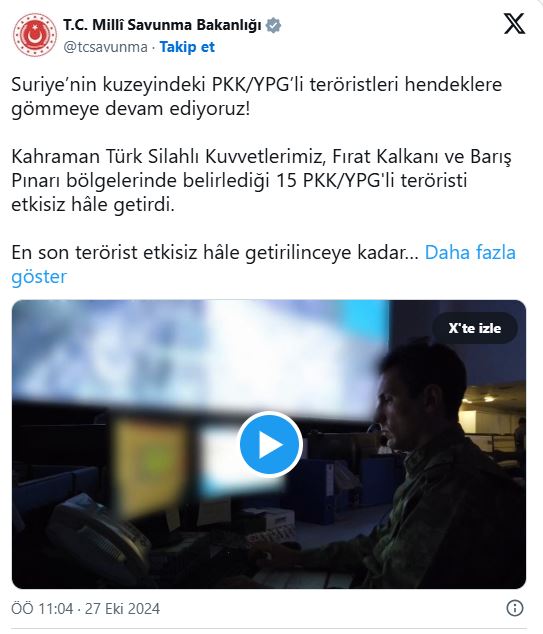543x634 pixels.
Task: Click the '27 Eki 2024' date
Action: (123, 608)
